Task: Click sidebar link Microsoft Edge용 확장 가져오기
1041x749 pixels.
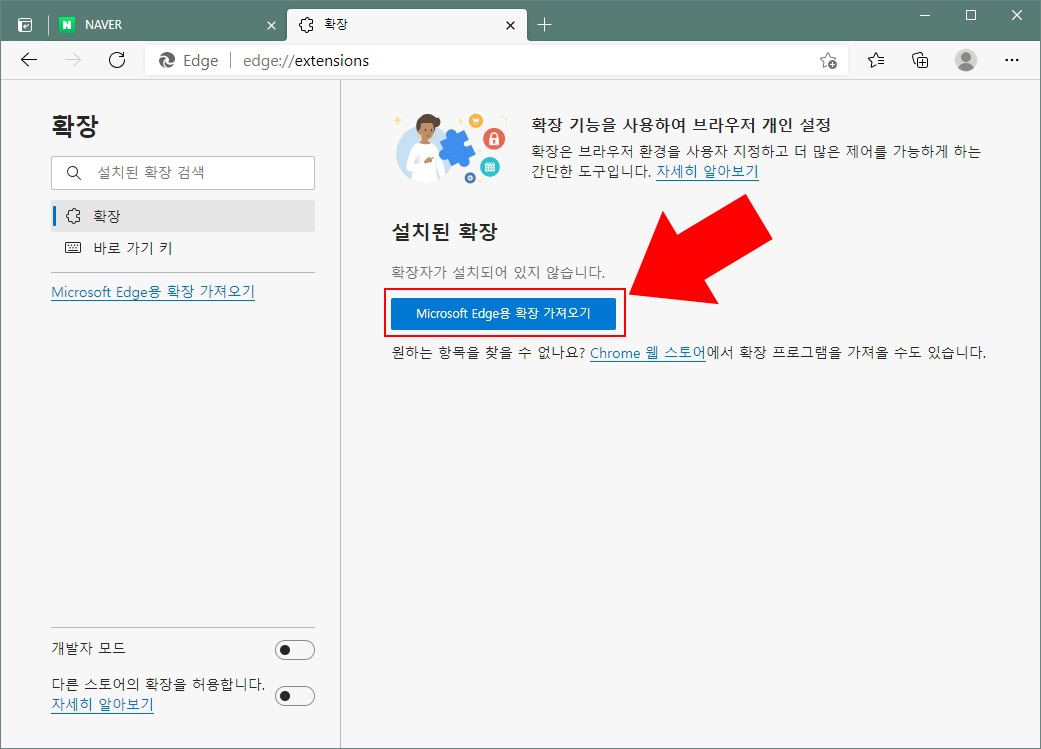Action: tap(153, 291)
